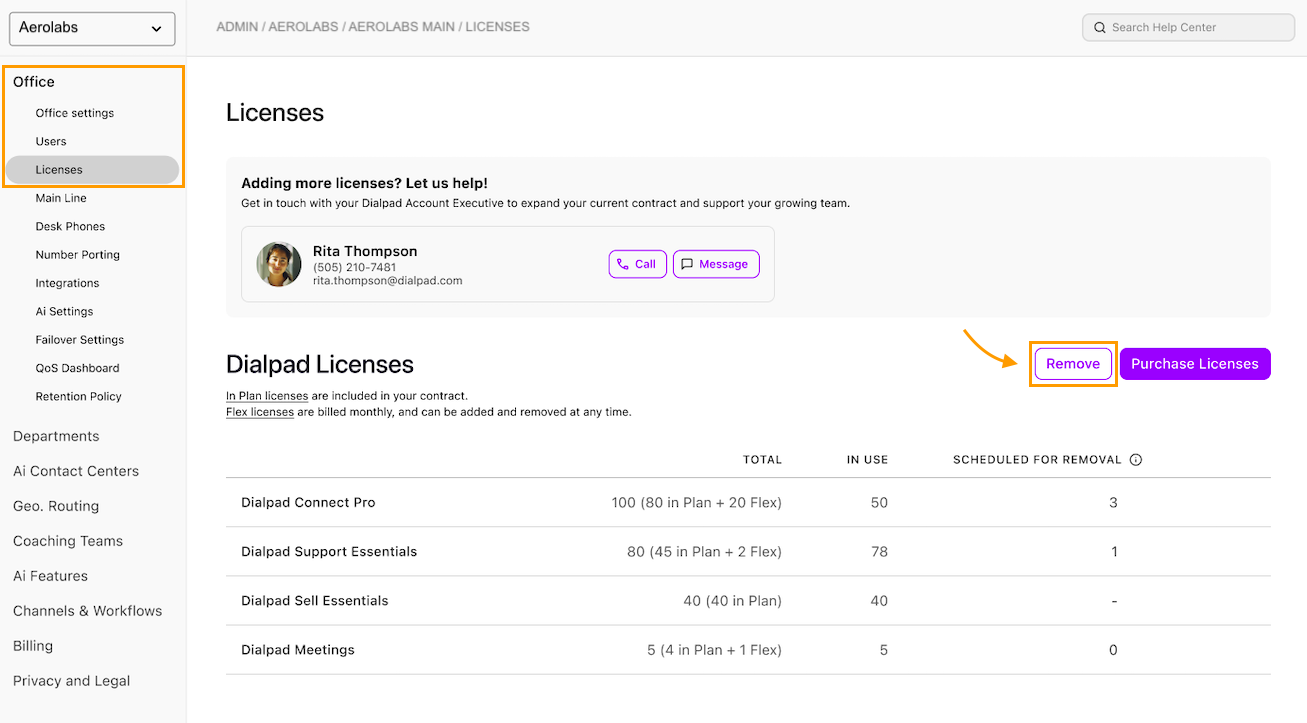Click the TOTAL column header
1307x723 pixels.
762,460
